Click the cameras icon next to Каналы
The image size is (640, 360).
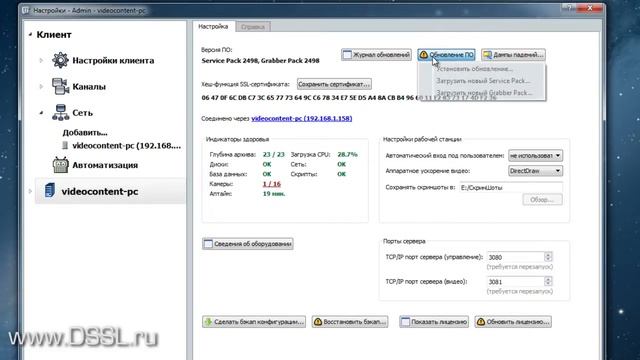point(60,86)
